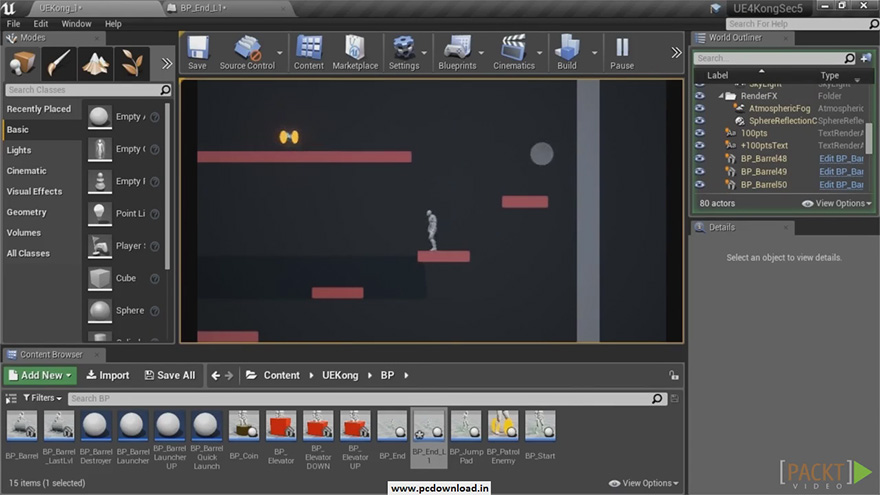The image size is (880, 495).
Task: Expand more modes with double arrow
Action: 167,63
